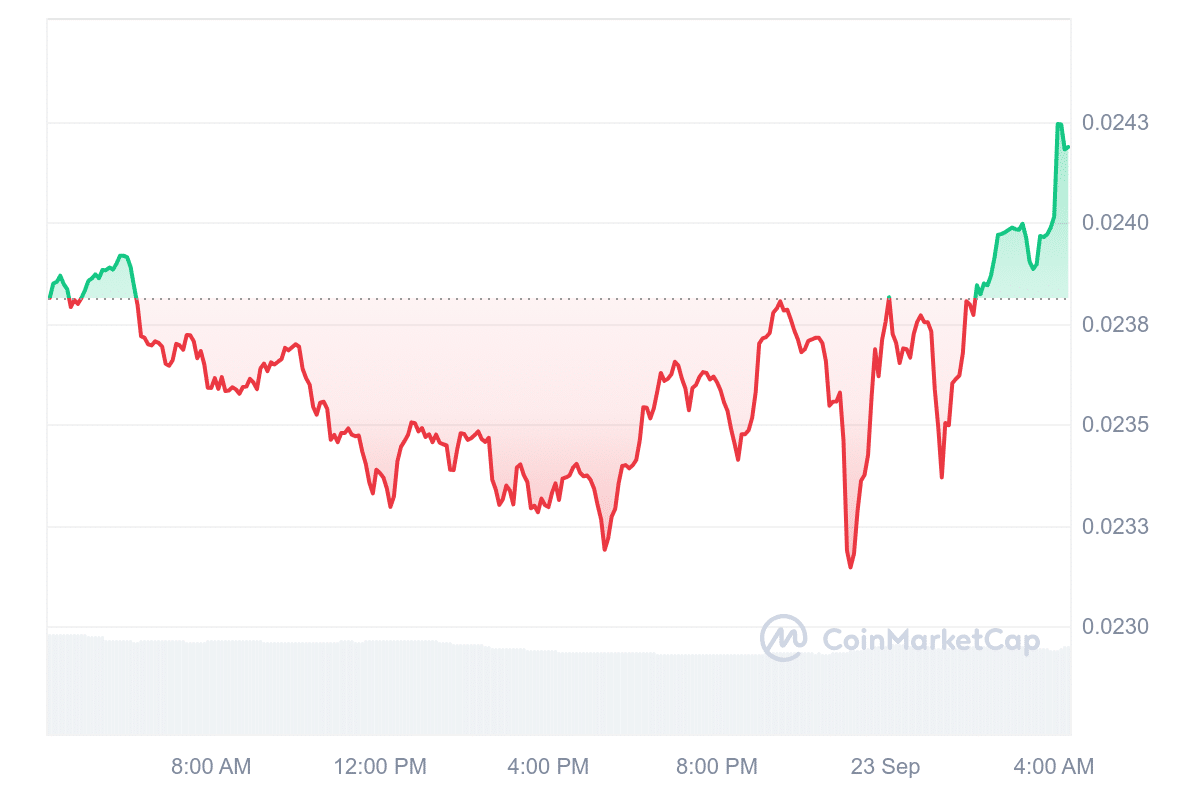
Task: Click the 0.0238 price axis label
Action: click(x=1115, y=325)
